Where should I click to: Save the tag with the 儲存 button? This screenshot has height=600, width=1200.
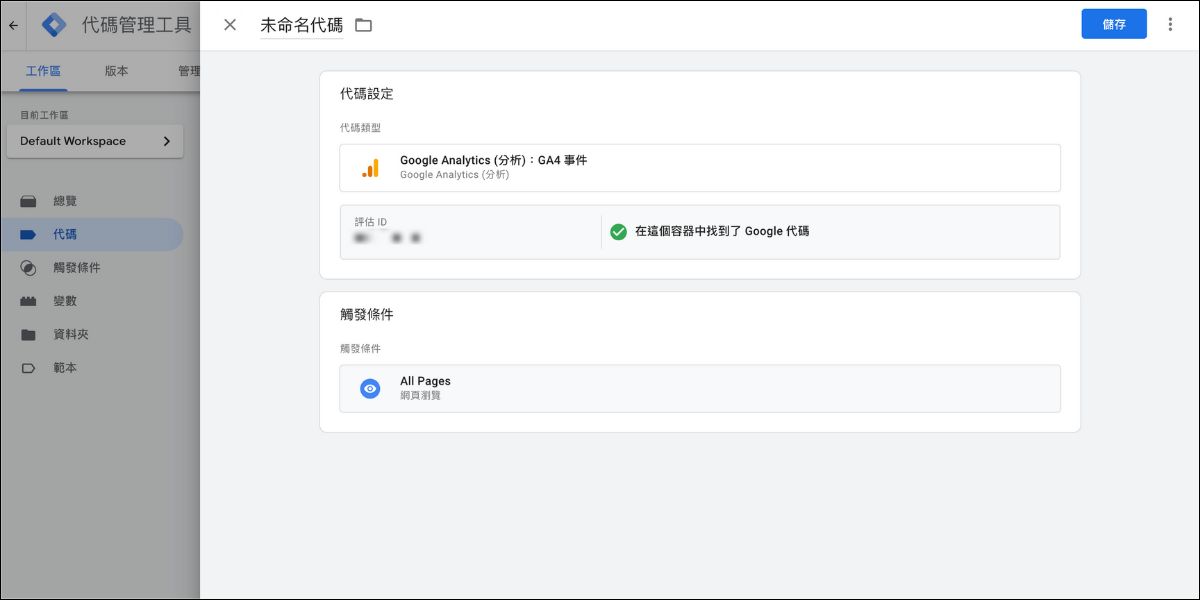click(1114, 25)
